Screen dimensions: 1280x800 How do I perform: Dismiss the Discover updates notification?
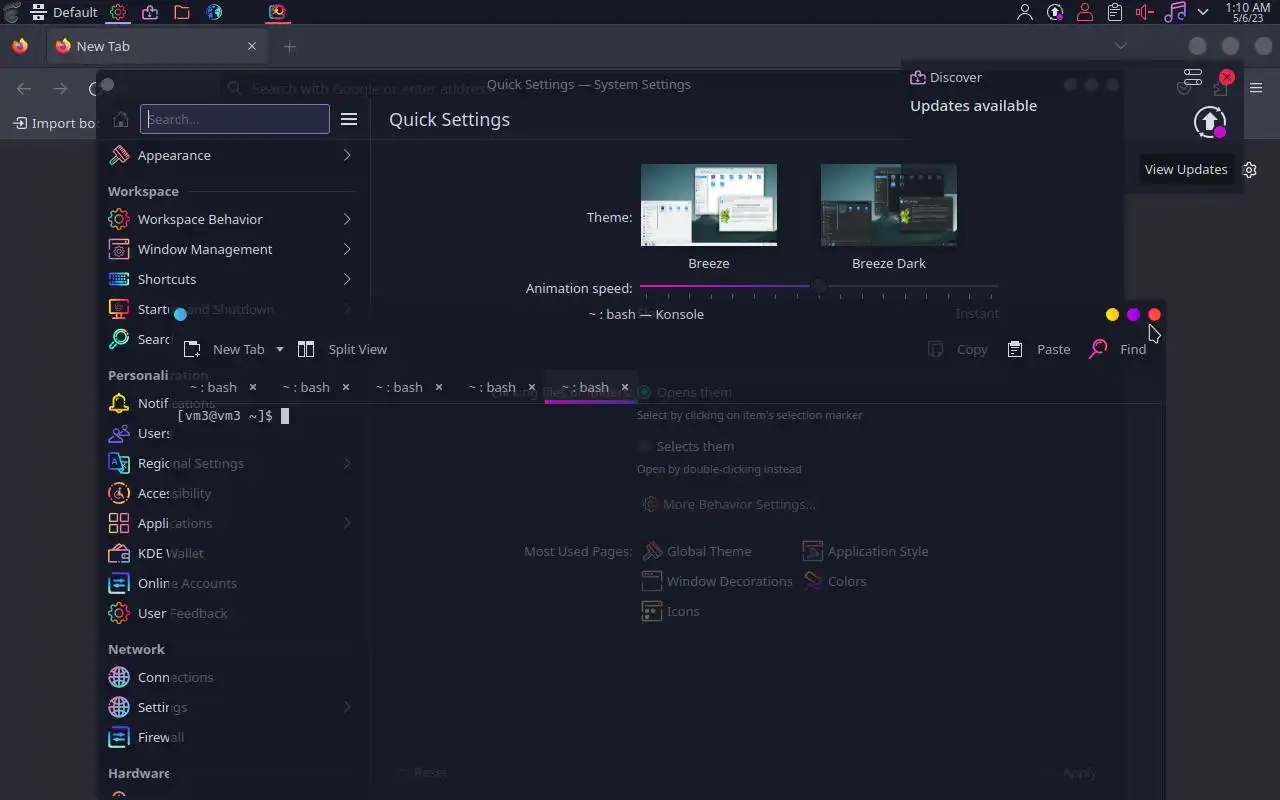pyautogui.click(x=1226, y=77)
